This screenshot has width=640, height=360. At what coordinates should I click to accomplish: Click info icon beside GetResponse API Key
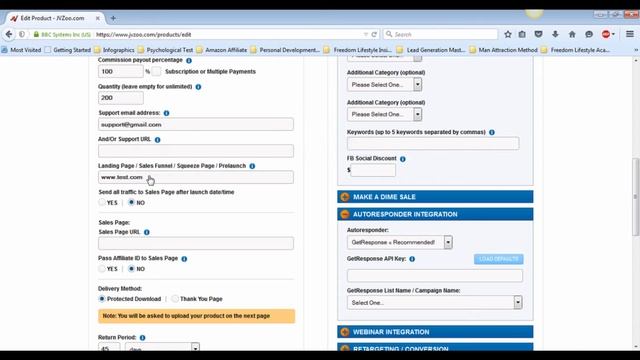point(412,259)
